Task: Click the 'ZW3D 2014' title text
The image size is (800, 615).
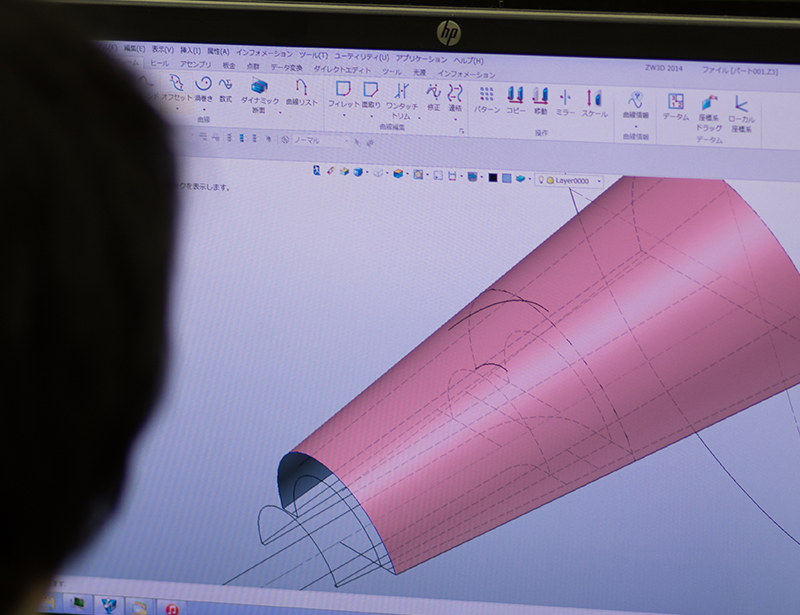Action: tap(663, 68)
